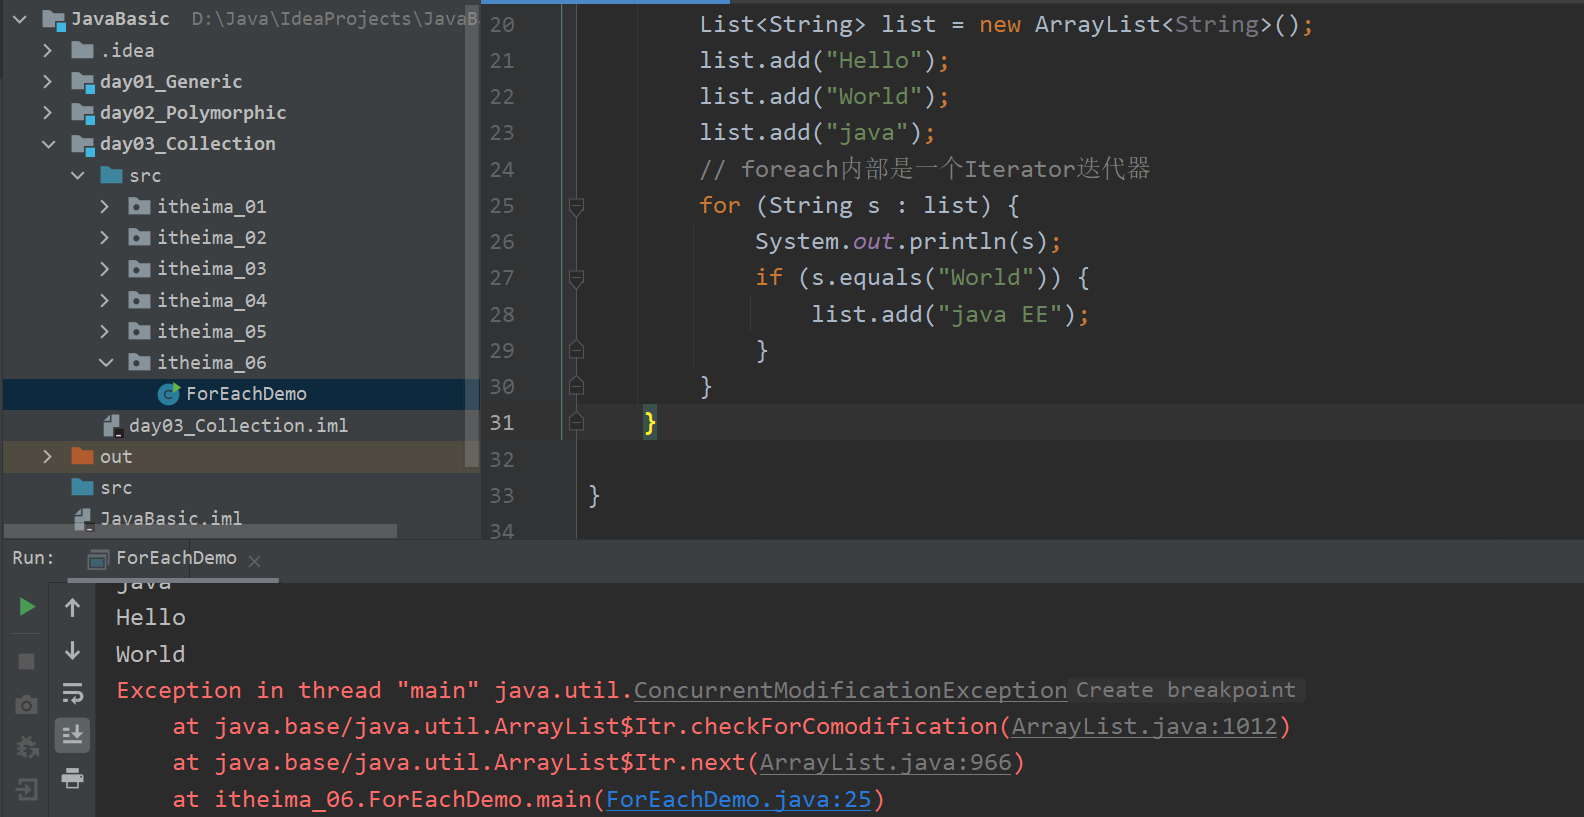Click the fold end marker on line 29
Screen dimensions: 1584x817
point(576,350)
